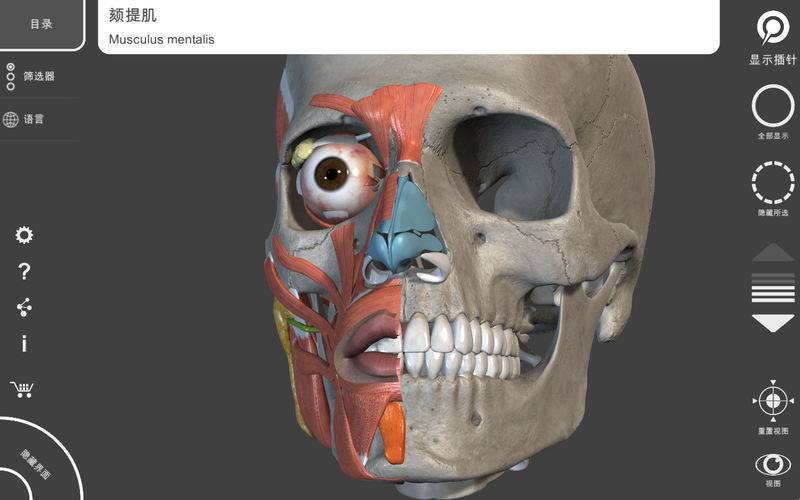Open the 筛选器 filter option
Screen dimensions: 800x500
coord(30,77)
